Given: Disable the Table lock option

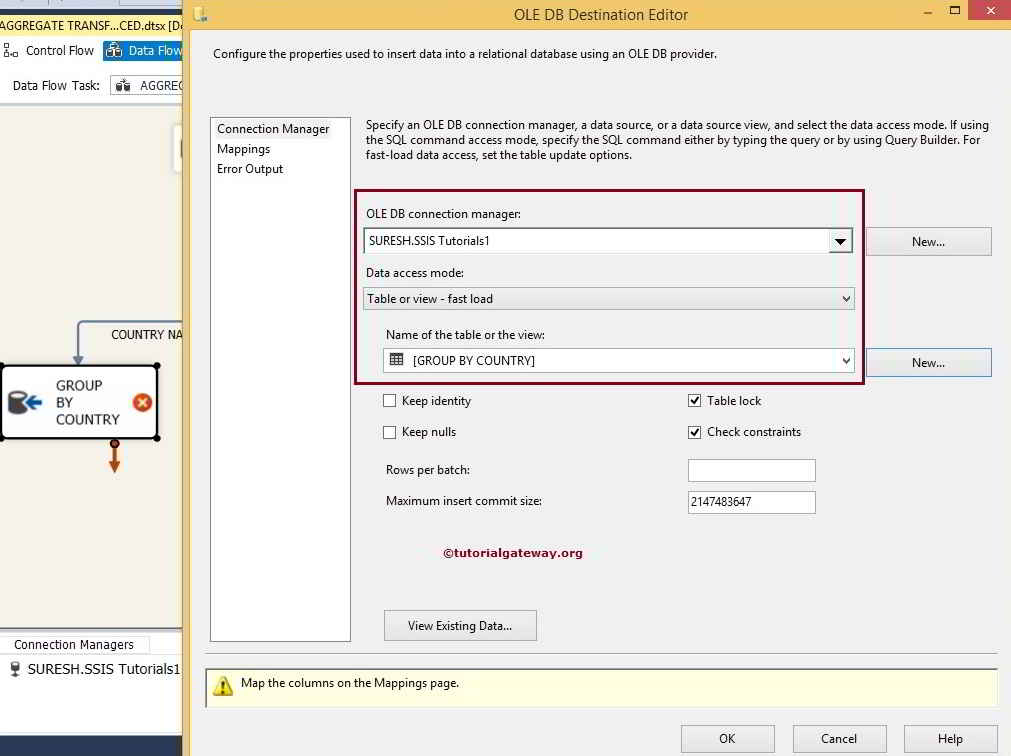Looking at the screenshot, I should (x=695, y=400).
